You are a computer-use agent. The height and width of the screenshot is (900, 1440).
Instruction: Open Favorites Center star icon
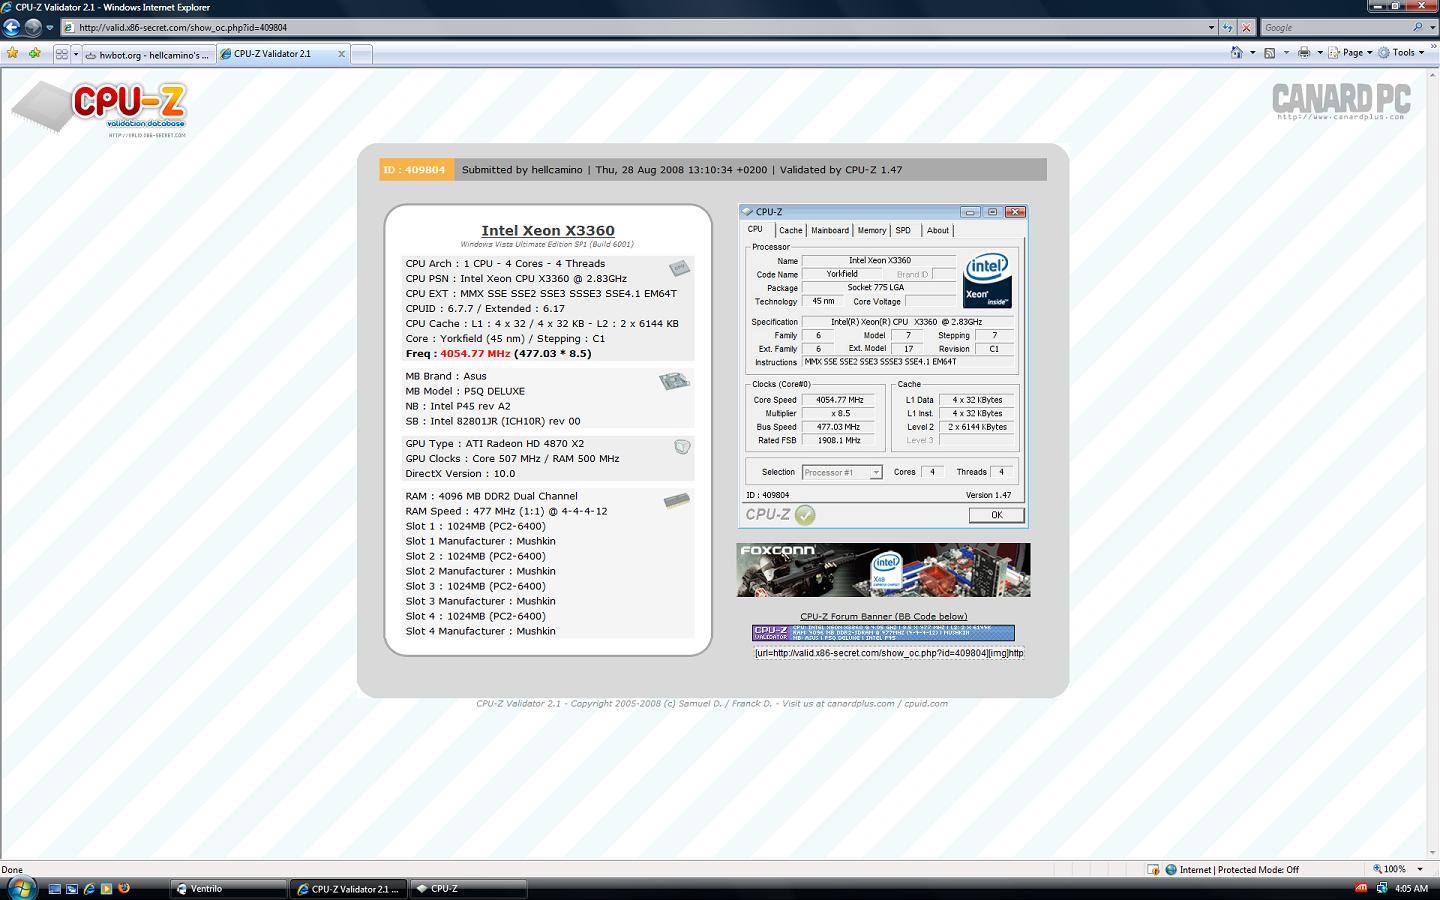point(13,53)
